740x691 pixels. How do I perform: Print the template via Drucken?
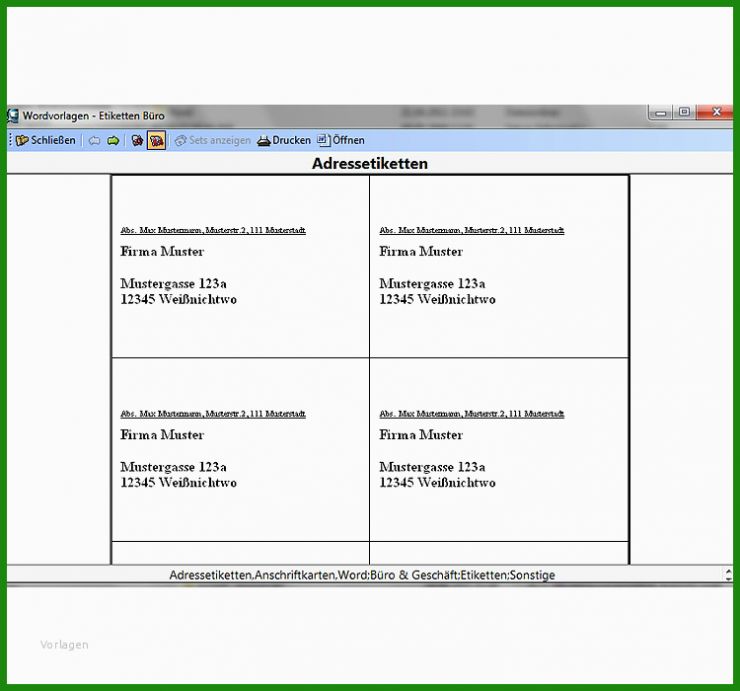tap(284, 140)
